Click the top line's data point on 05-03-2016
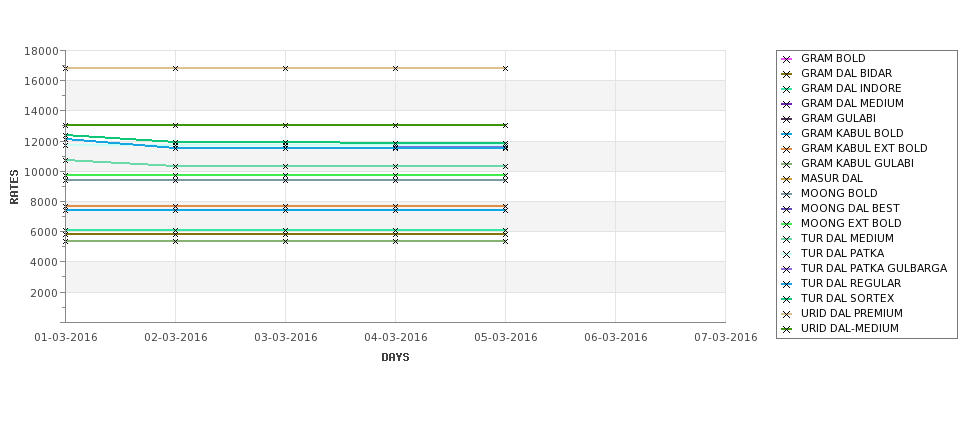Viewport: 975px width, 429px height. coord(506,68)
